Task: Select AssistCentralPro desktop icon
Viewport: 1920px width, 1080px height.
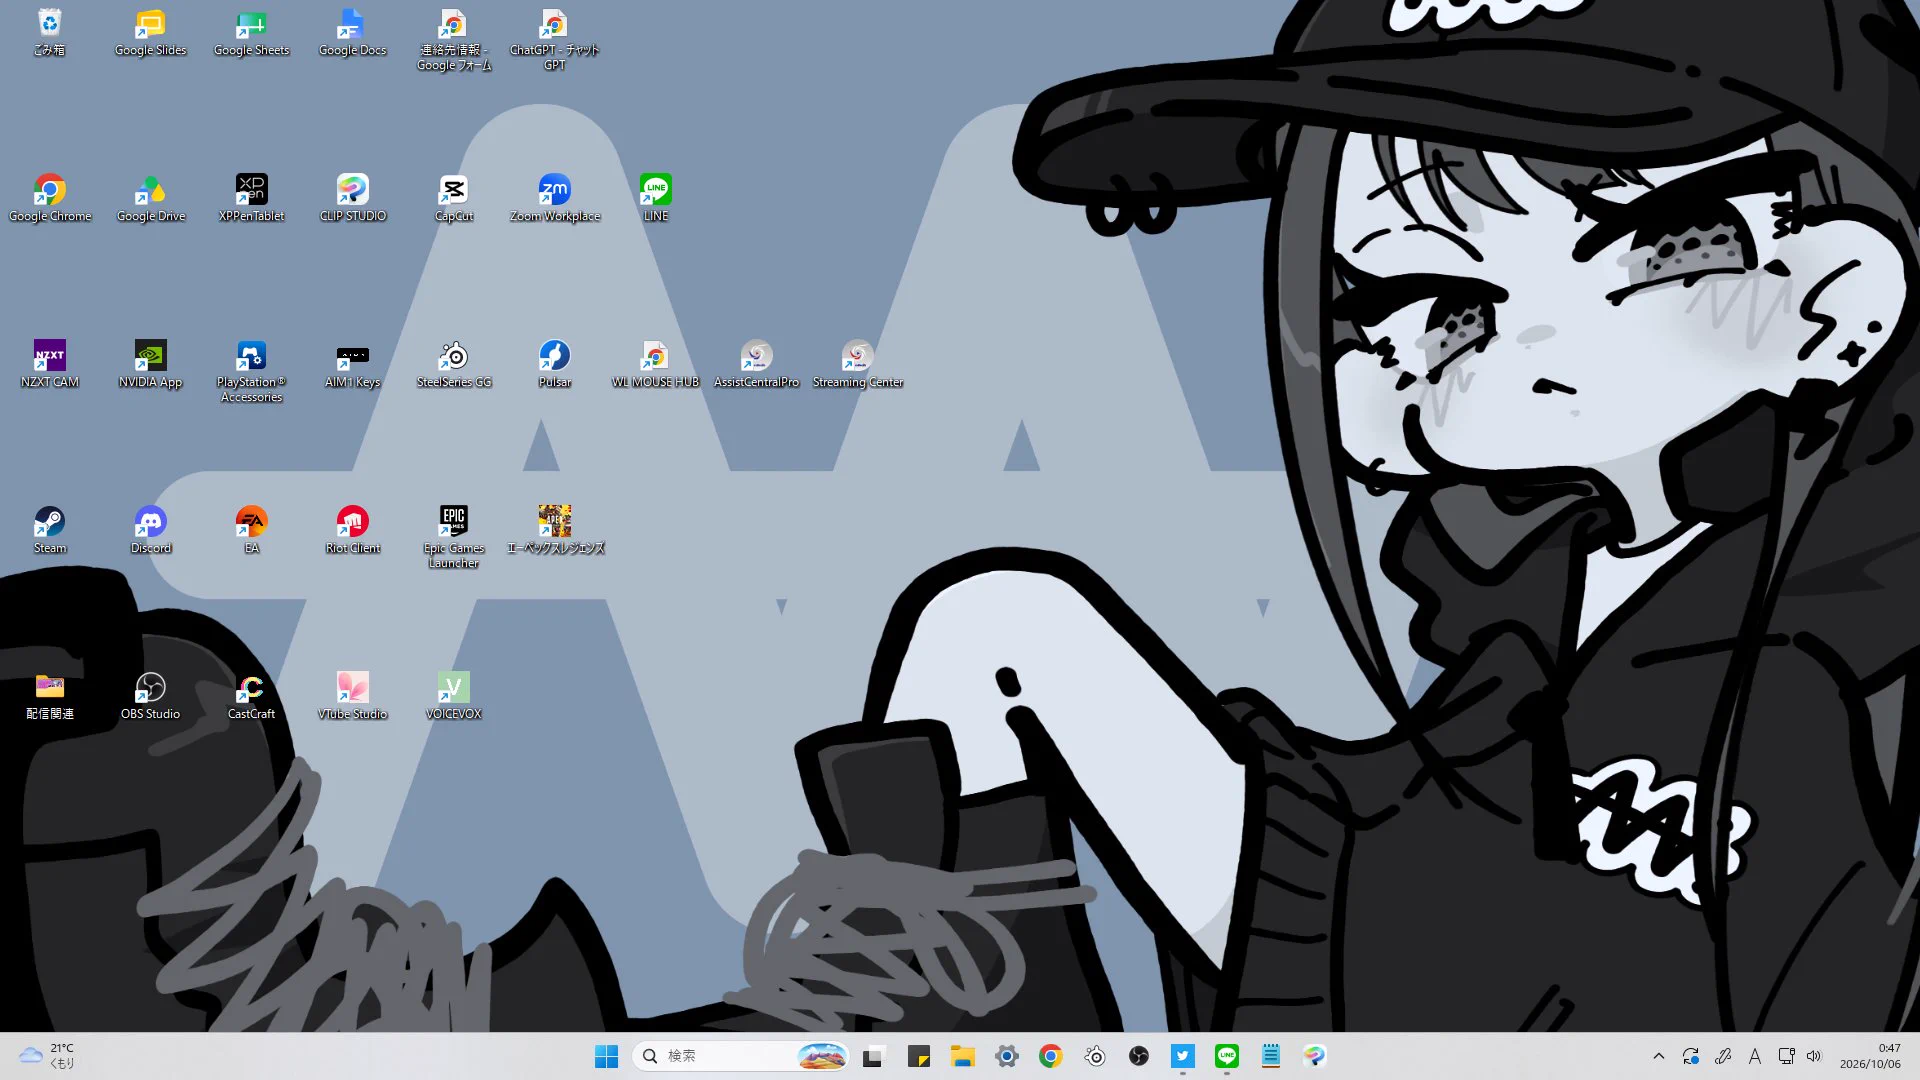Action: coord(756,364)
